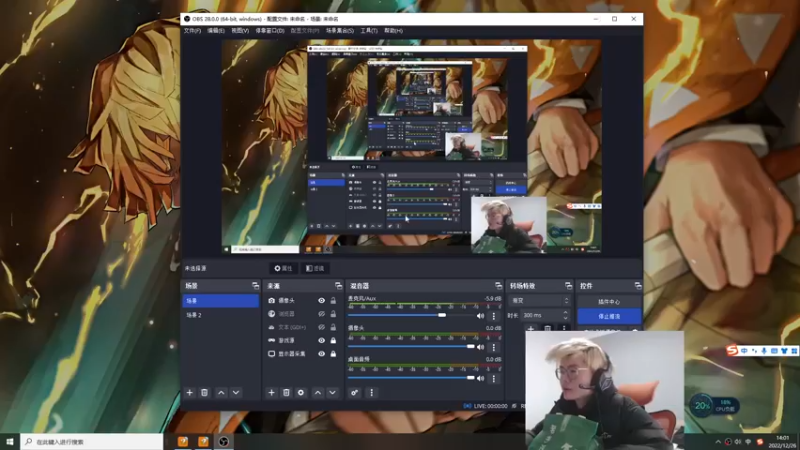This screenshot has width=800, height=450.
Task: Open the 渐变 transition type dropdown
Action: (x=538, y=301)
